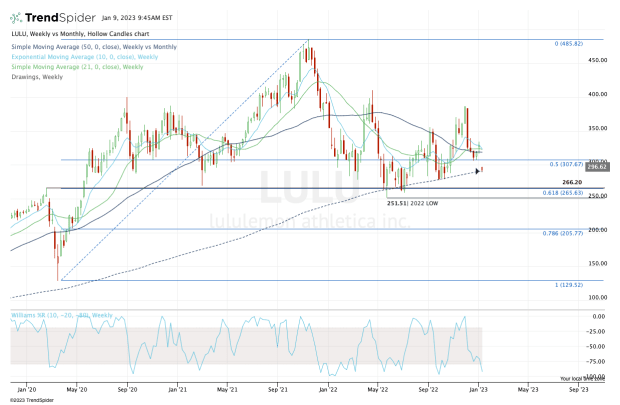The image size is (620, 405).
Task: Click the 400.00 price axis label
Action: click(x=597, y=94)
